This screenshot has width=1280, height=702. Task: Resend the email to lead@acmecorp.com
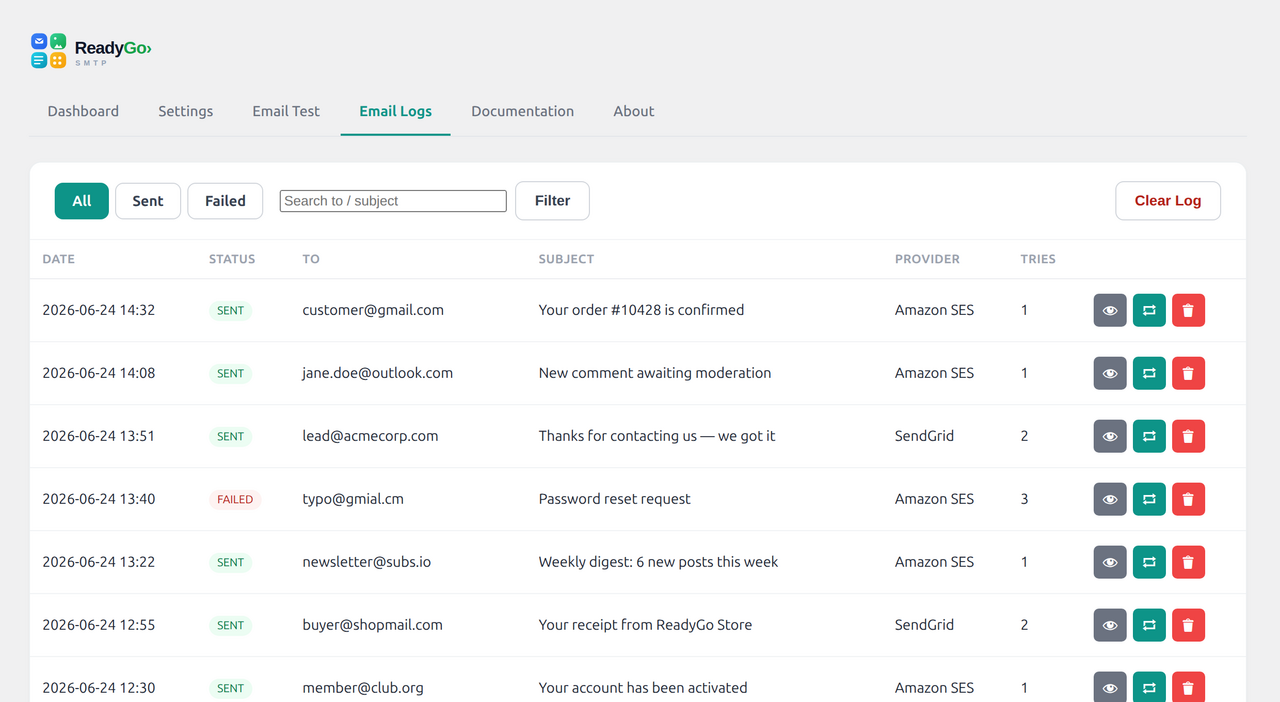[1149, 436]
